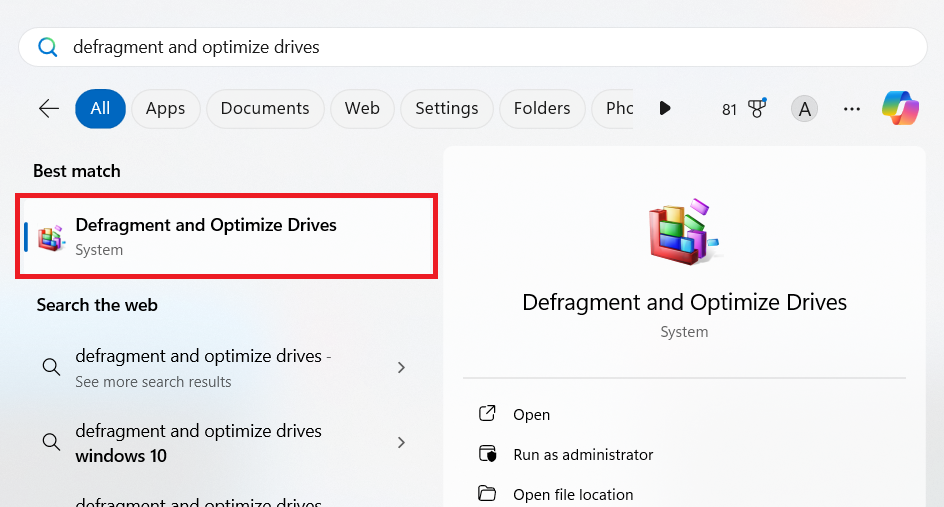This screenshot has width=944, height=507.
Task: Click the search magnifier icon in search box
Action: click(x=48, y=47)
